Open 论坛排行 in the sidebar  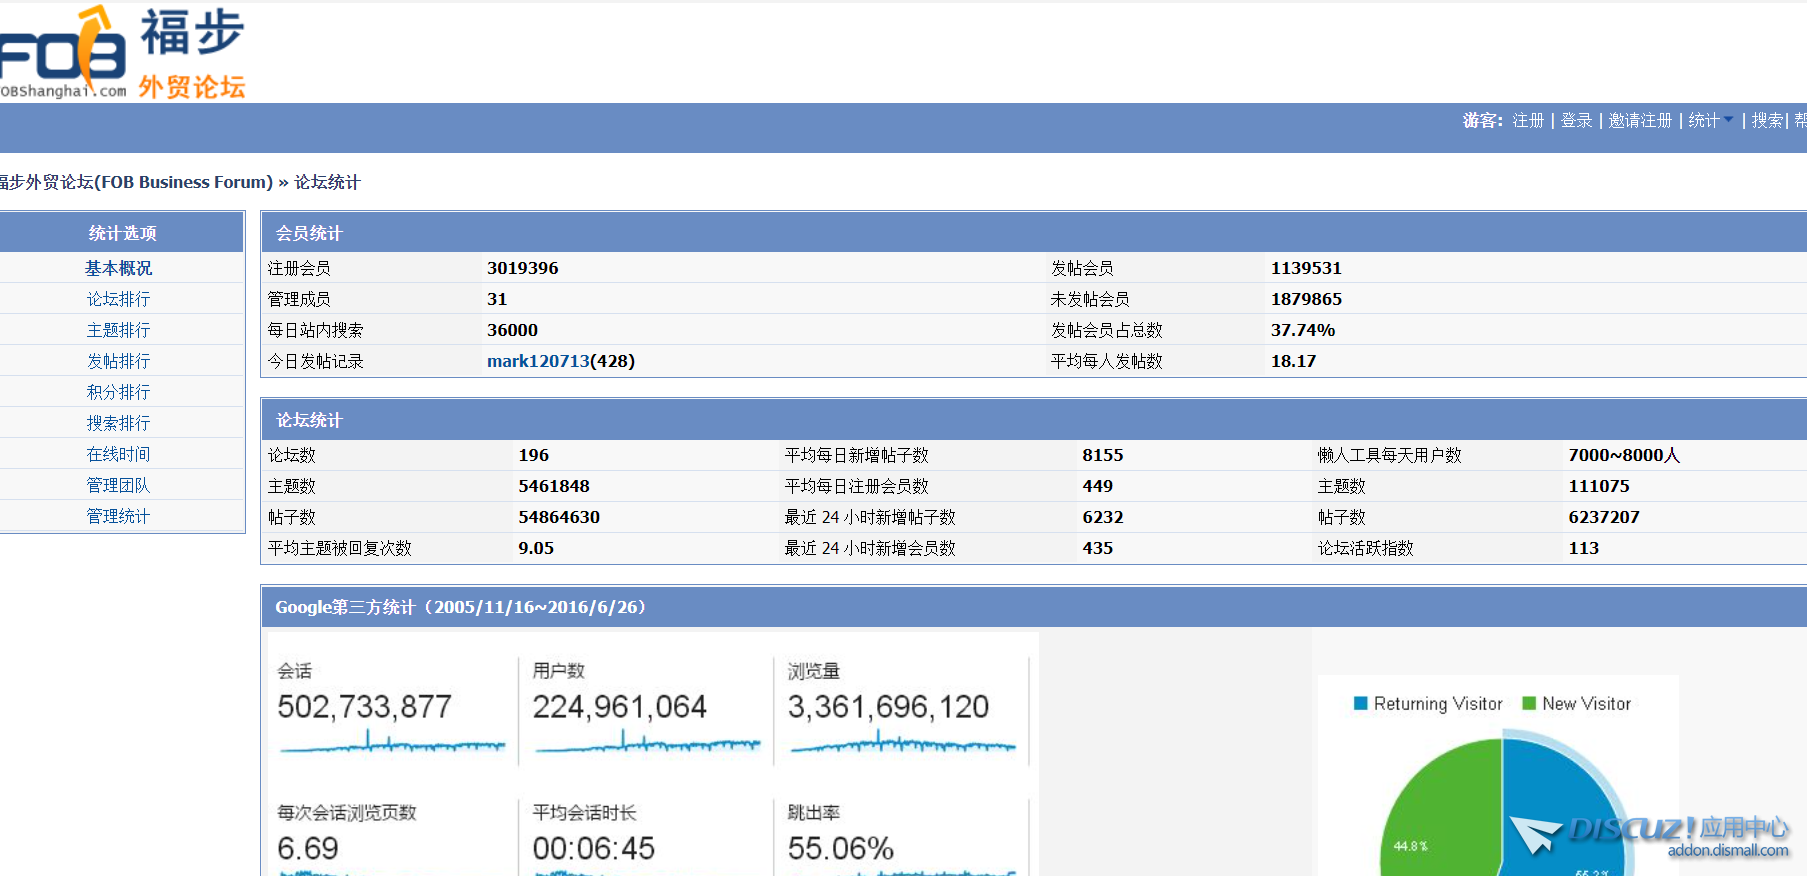pos(118,299)
